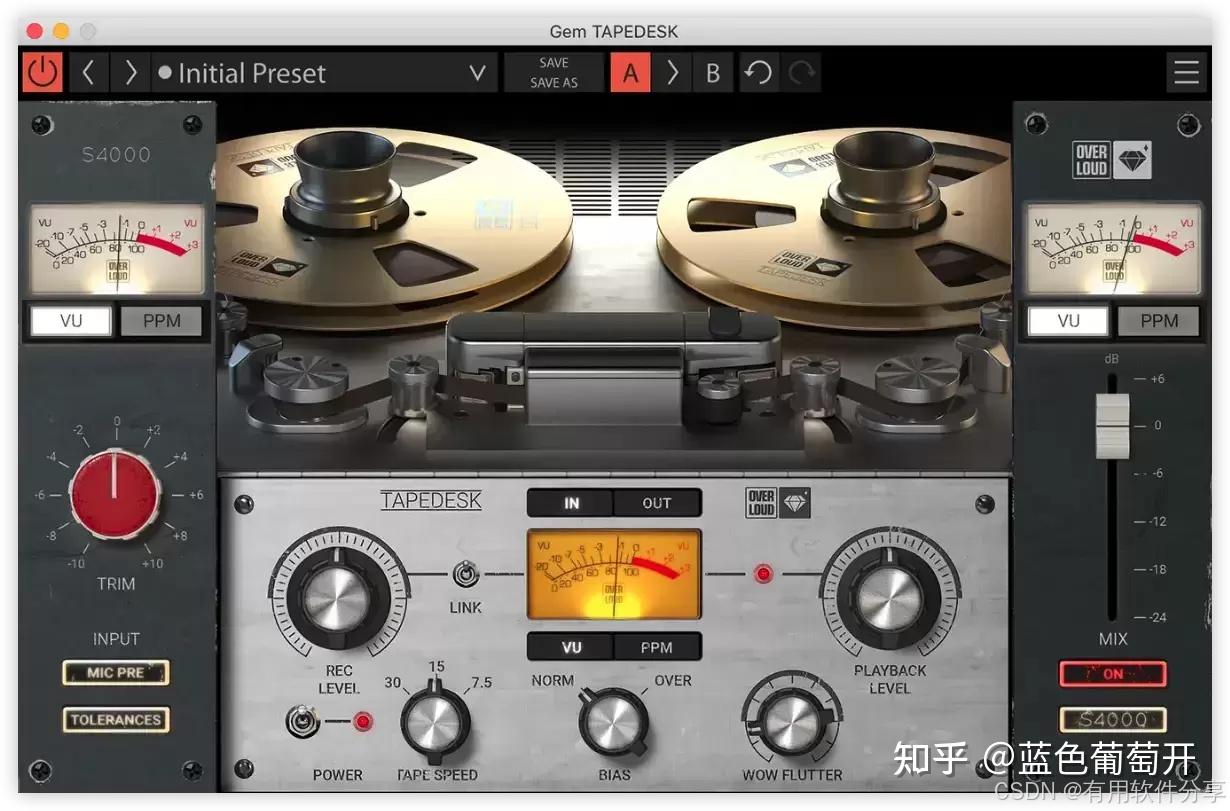Close the window with red button

(34, 31)
